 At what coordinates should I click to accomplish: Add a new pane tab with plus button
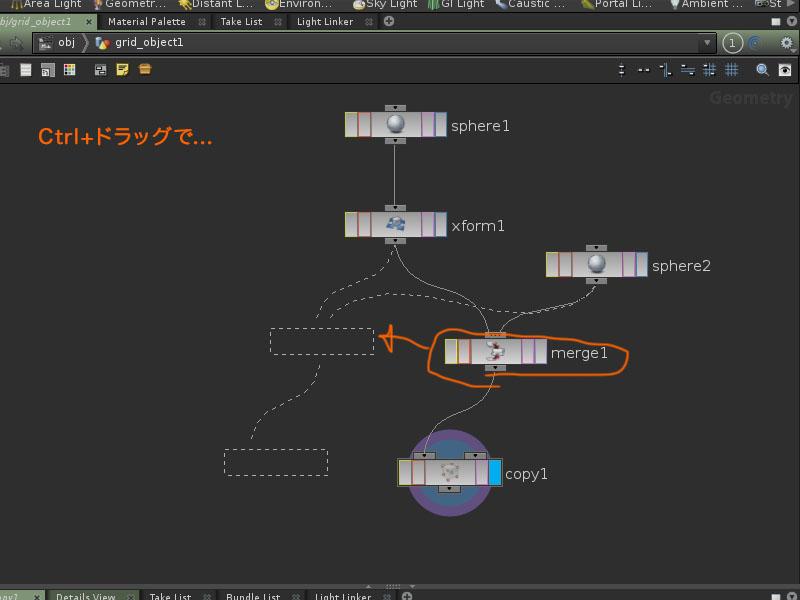(x=389, y=21)
